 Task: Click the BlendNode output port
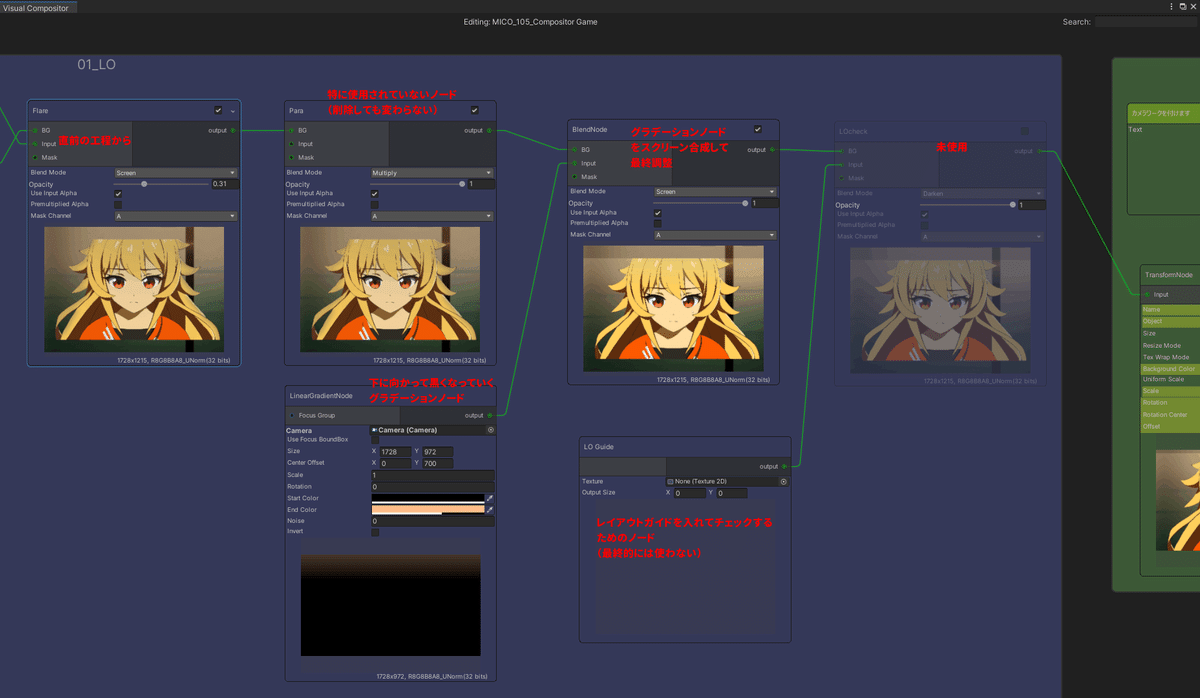point(773,149)
